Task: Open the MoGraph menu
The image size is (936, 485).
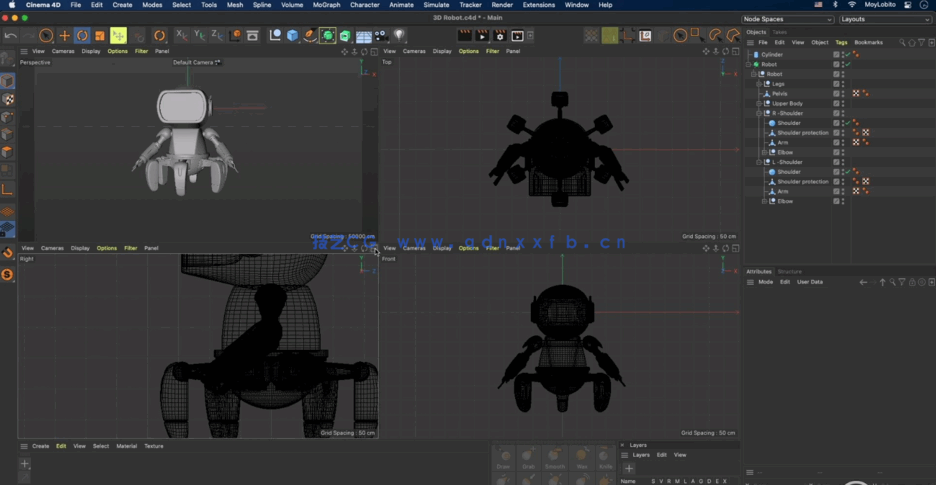Action: click(x=326, y=5)
